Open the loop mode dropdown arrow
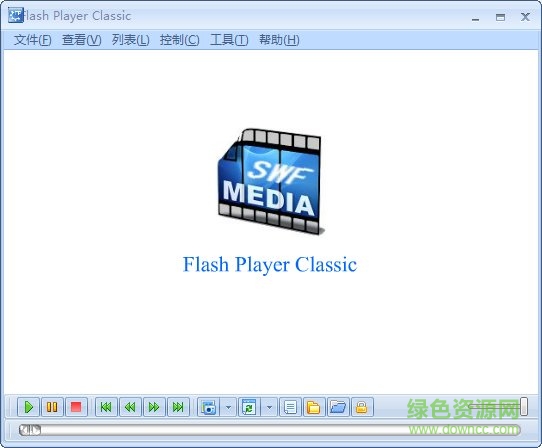Screen dimensions: 542x448 pyautogui.click(x=269, y=407)
